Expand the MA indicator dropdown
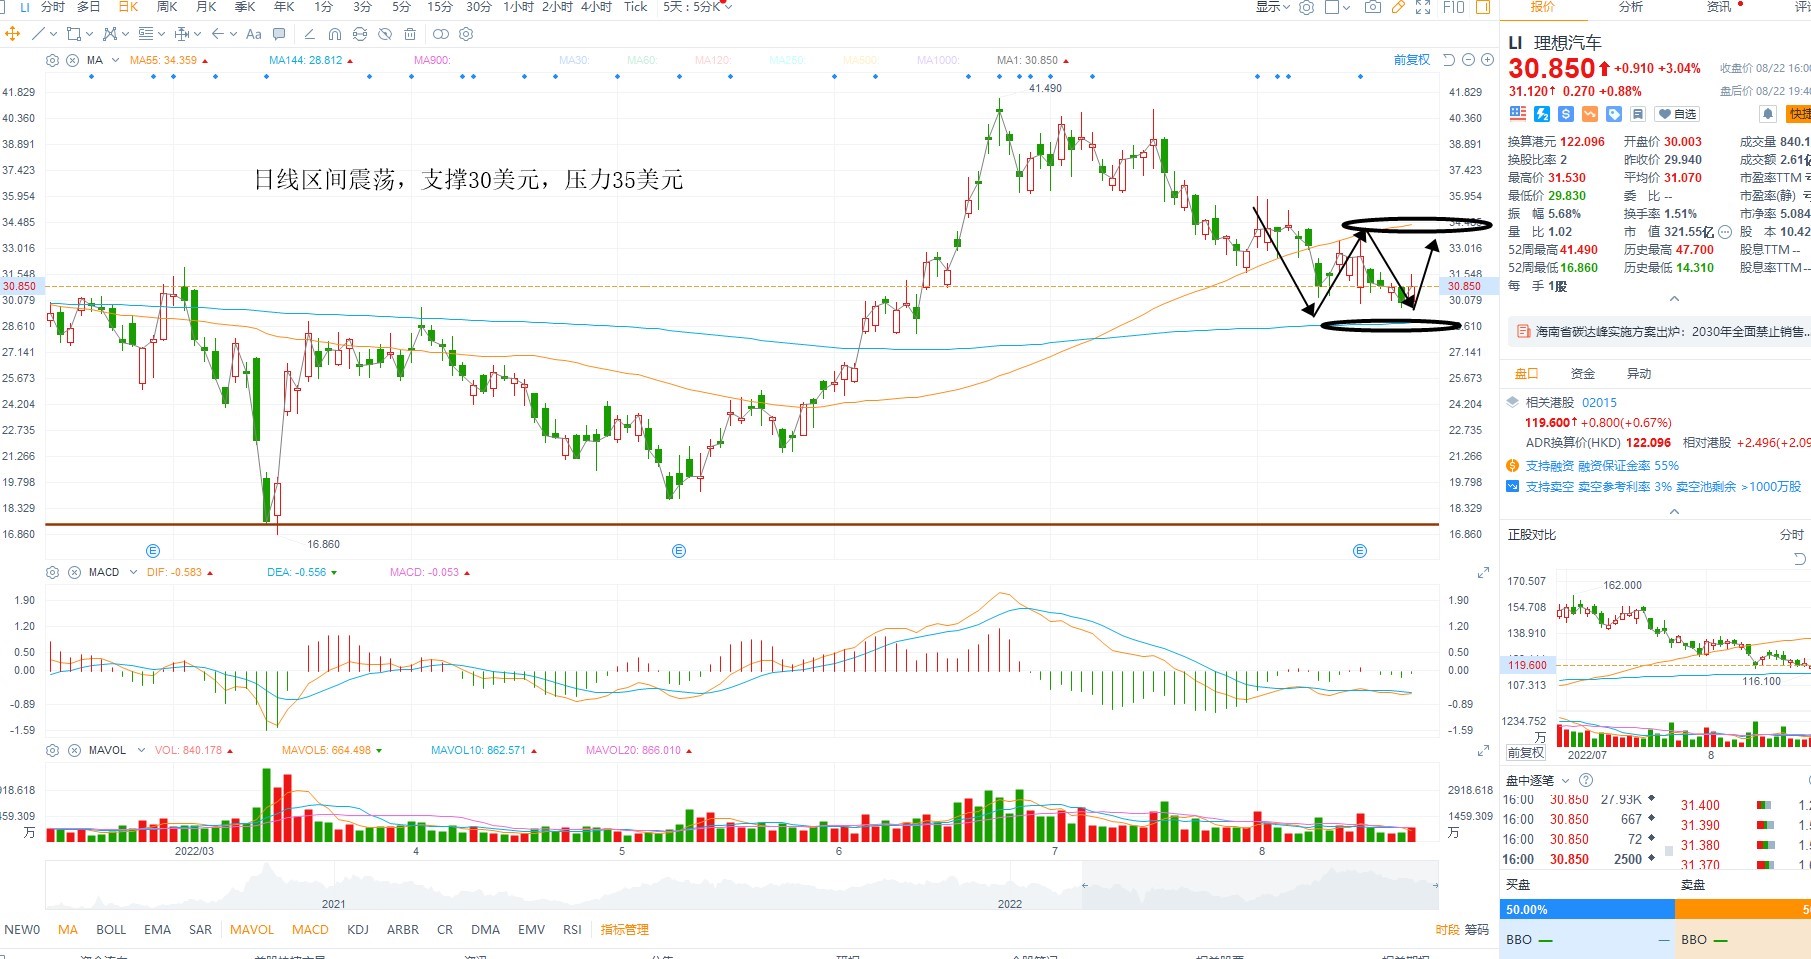The height and width of the screenshot is (959, 1811). [115, 60]
